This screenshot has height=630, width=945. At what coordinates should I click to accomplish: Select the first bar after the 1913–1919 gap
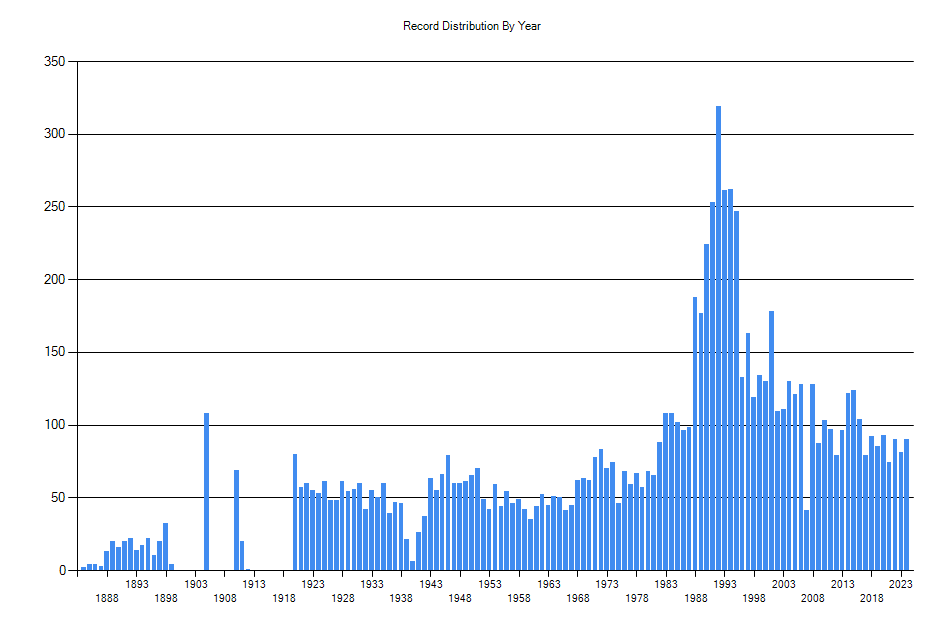pos(295,512)
